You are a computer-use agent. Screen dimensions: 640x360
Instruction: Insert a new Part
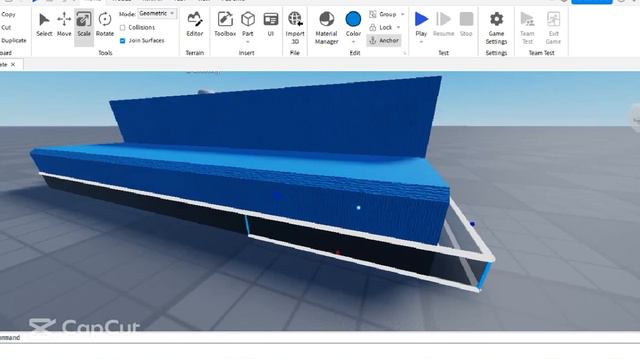point(248,23)
